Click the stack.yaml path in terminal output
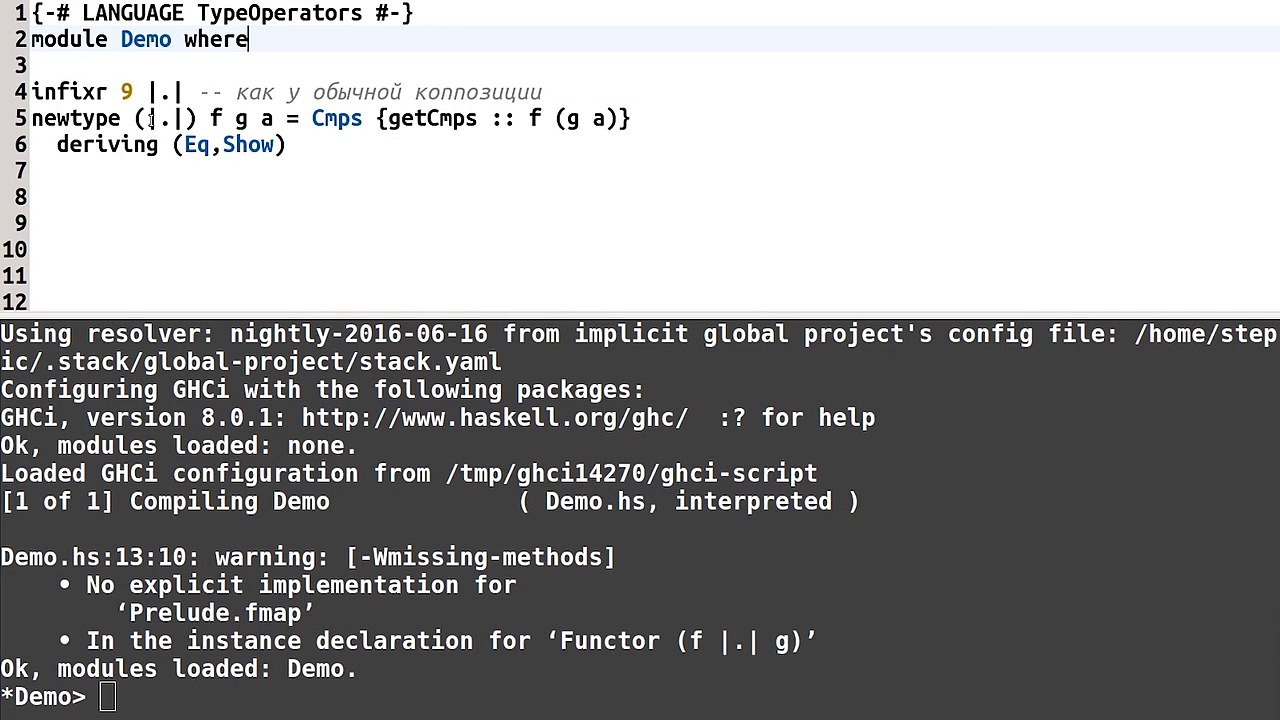Screen dimensions: 1280x720 point(251,362)
